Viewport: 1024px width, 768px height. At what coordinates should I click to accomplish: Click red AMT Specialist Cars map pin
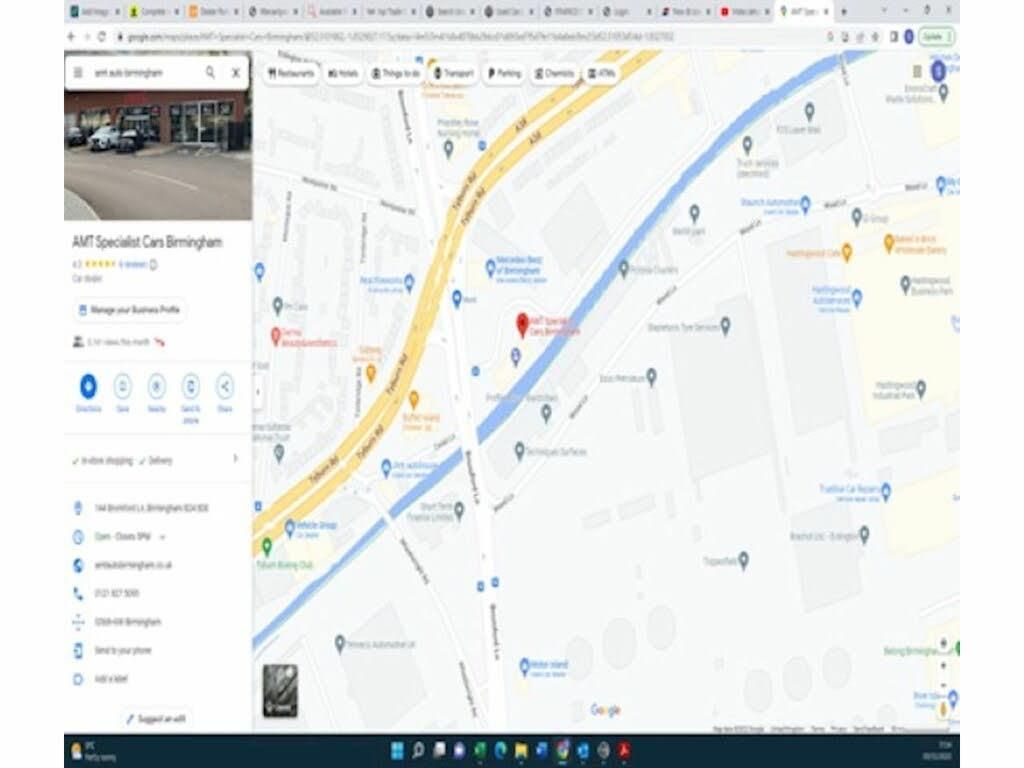[x=521, y=324]
